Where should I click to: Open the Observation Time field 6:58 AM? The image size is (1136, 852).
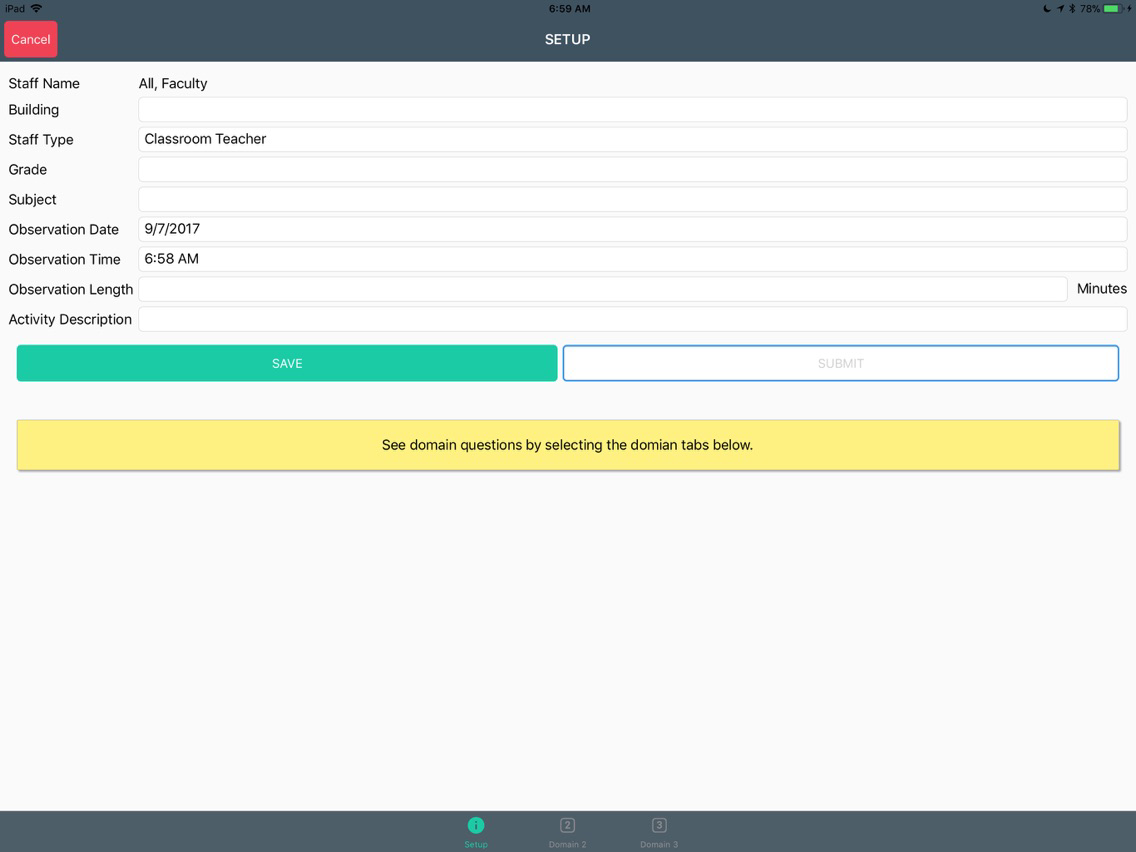tap(632, 259)
